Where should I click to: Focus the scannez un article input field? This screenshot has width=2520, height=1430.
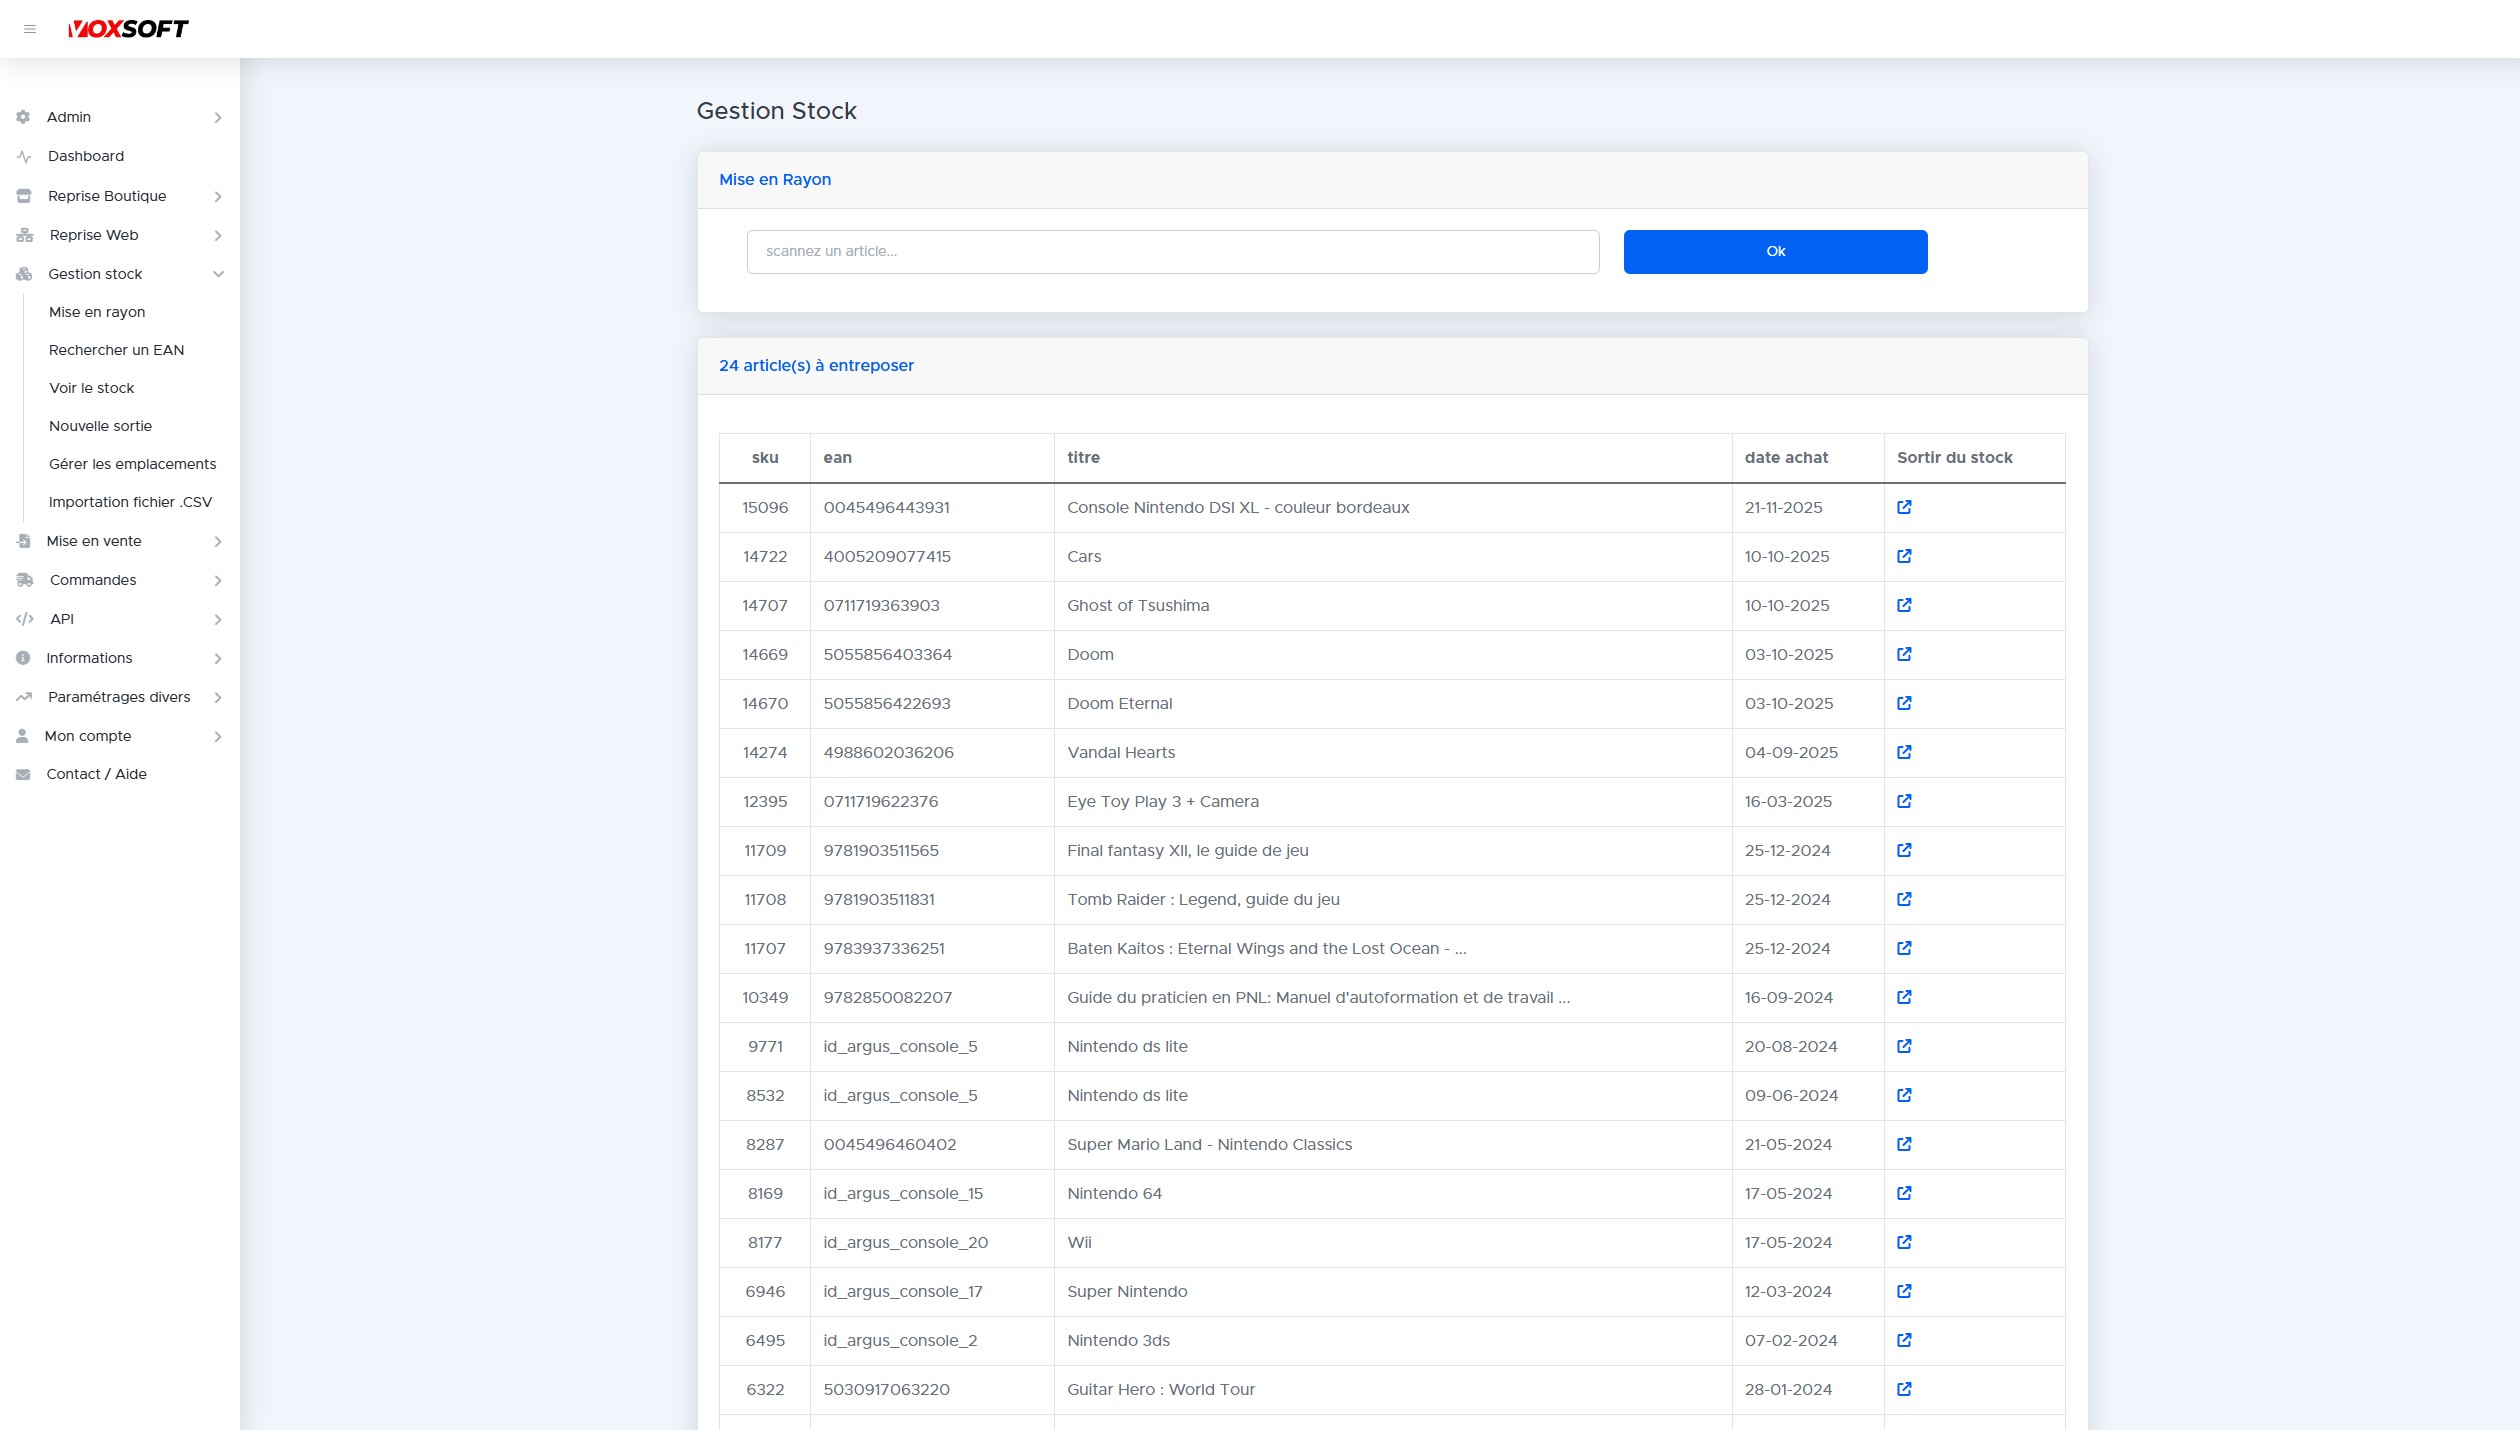(x=1172, y=252)
